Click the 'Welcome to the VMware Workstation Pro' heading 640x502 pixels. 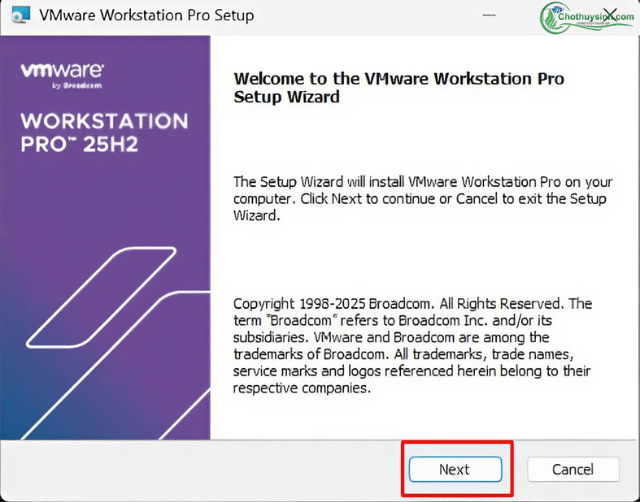click(399, 88)
